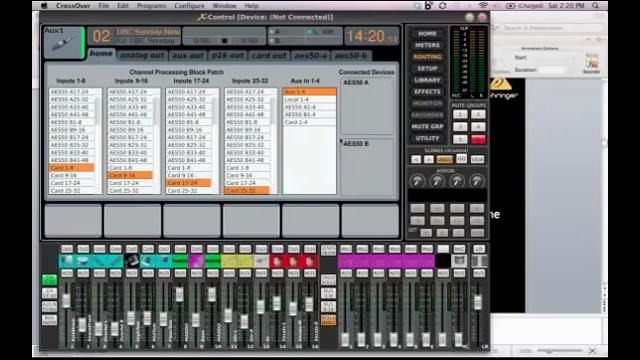Image resolution: width=640 pixels, height=360 pixels.
Task: Click the scenes GO button
Action: [x=461, y=158]
